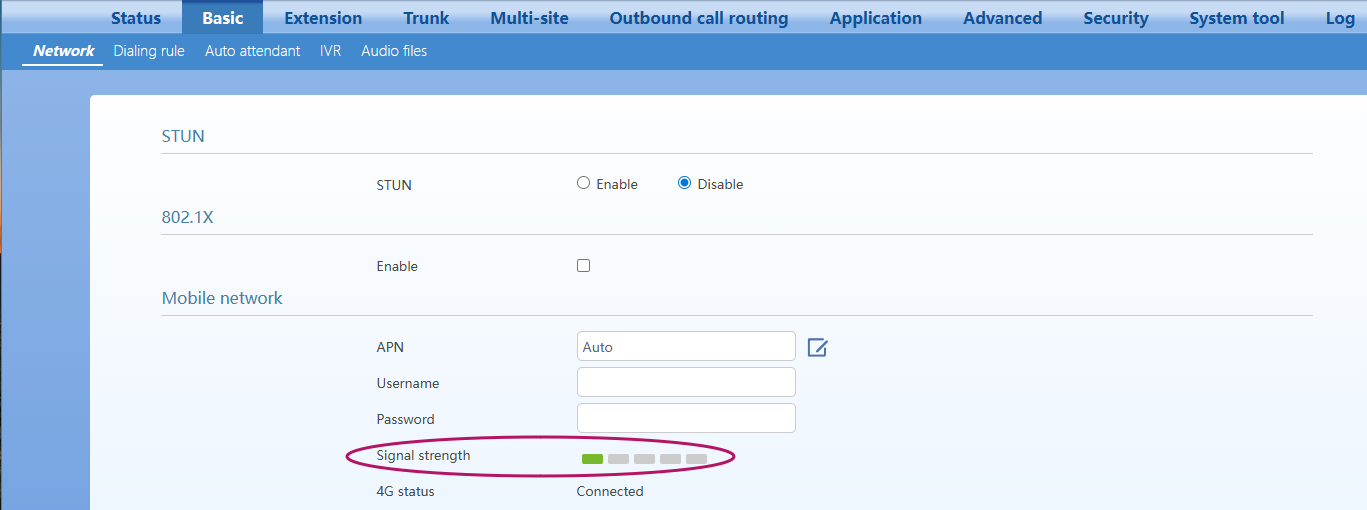This screenshot has width=1367, height=510.
Task: Go to the Audio files sub-tab
Action: tap(394, 51)
